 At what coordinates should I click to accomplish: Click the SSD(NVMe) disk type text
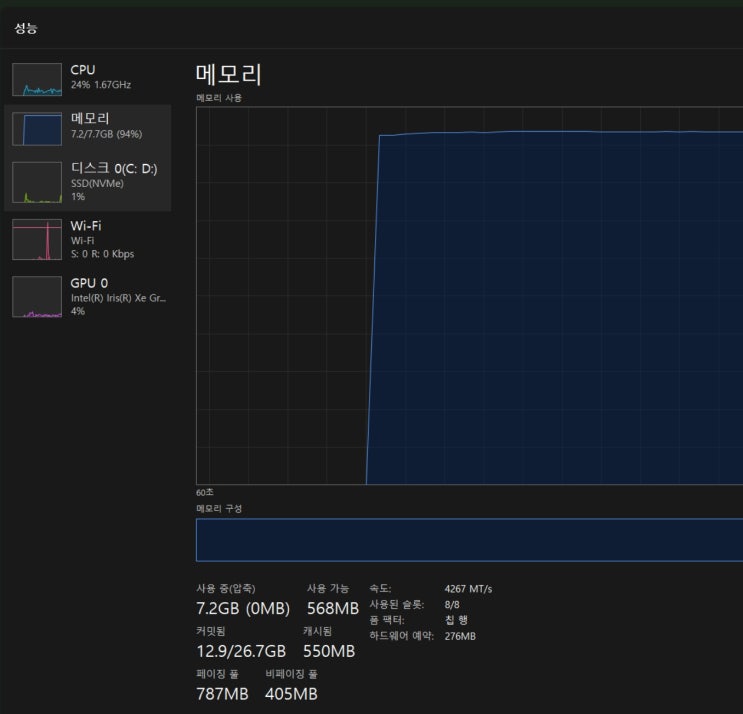(x=97, y=183)
